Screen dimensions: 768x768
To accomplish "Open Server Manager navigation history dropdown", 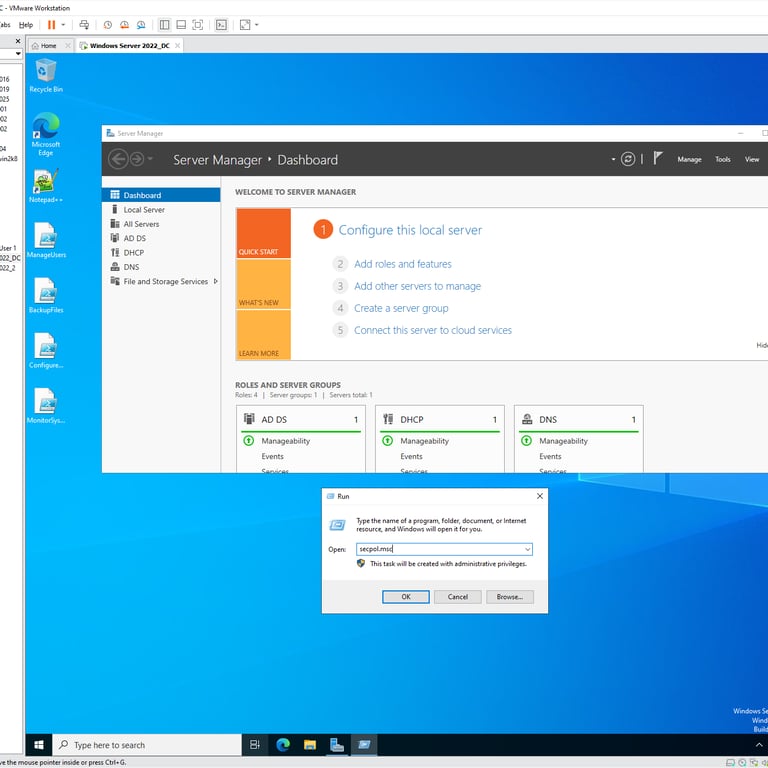I will click(x=150, y=159).
